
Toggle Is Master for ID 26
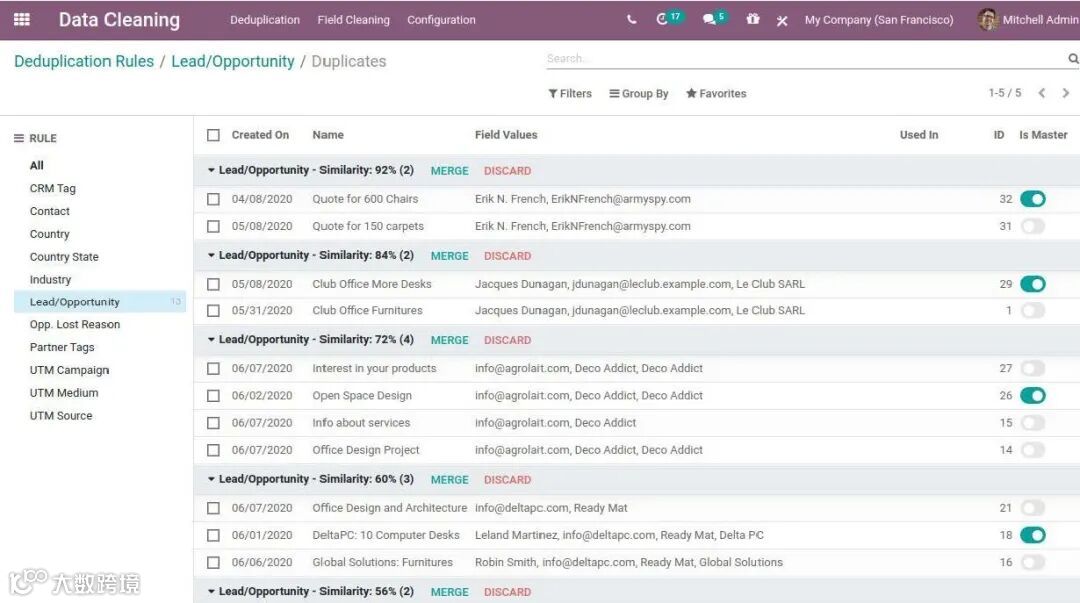tap(1032, 396)
